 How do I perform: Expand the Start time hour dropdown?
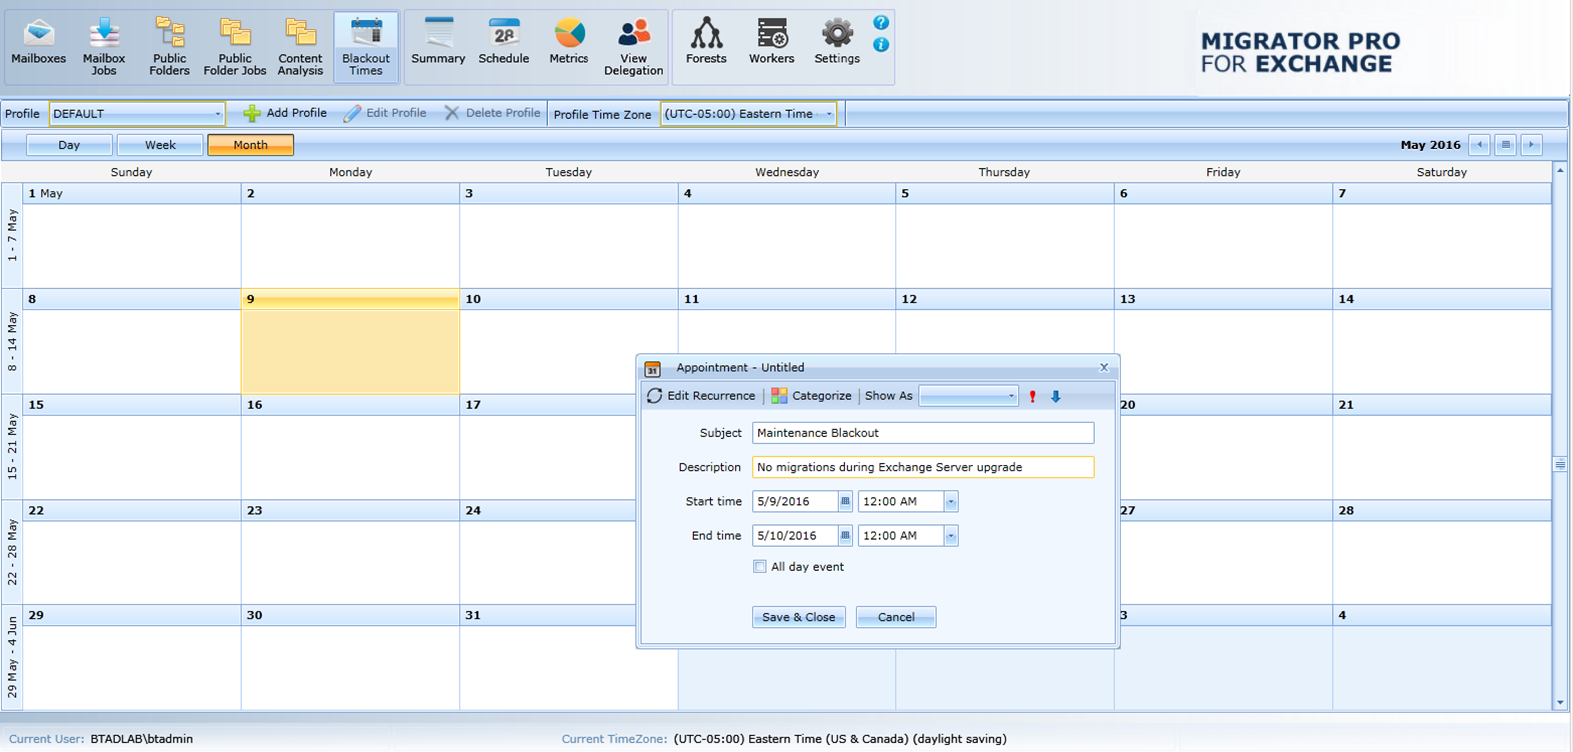[951, 501]
